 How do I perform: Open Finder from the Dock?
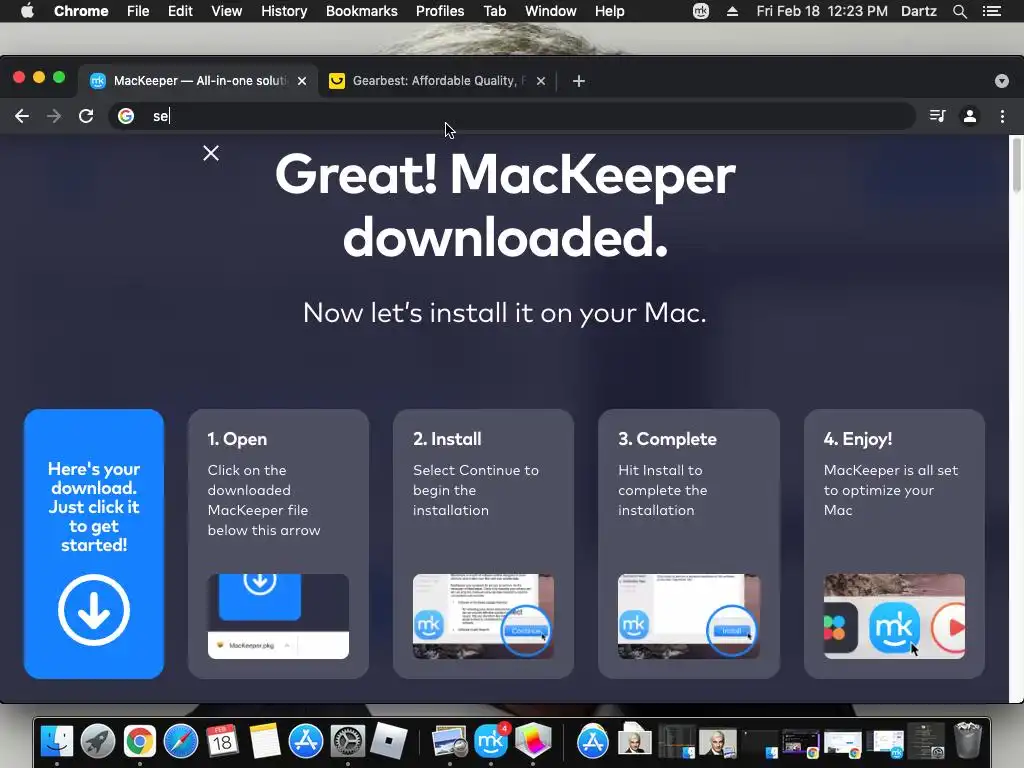57,741
